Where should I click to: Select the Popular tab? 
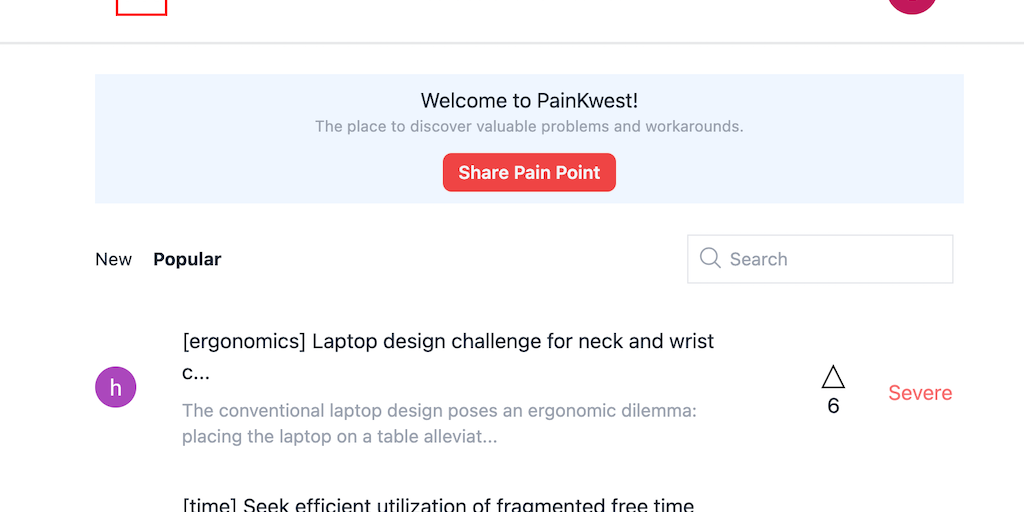187,259
